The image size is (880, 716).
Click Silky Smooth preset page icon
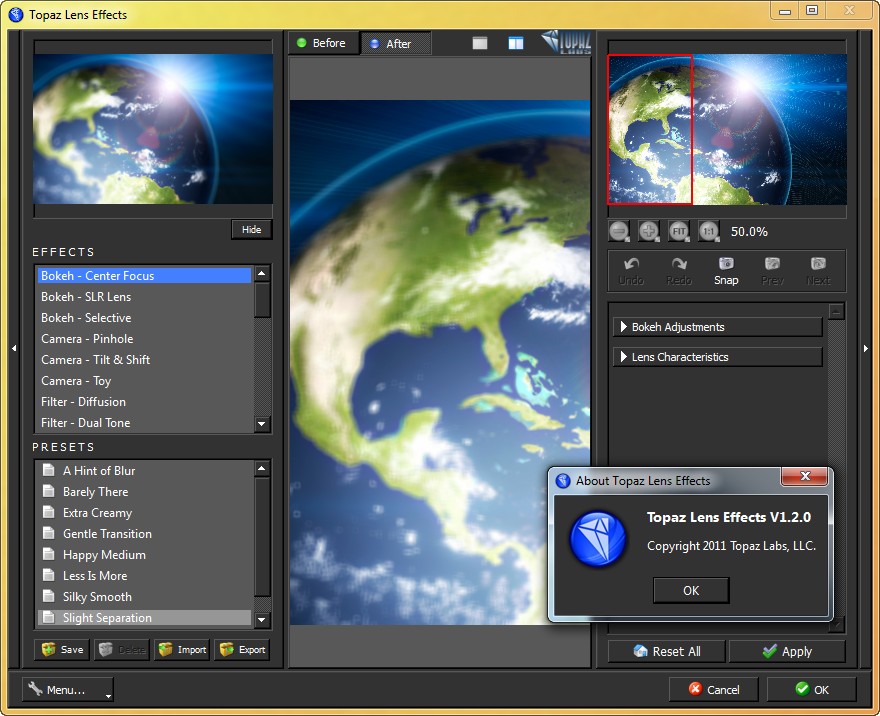[x=49, y=596]
